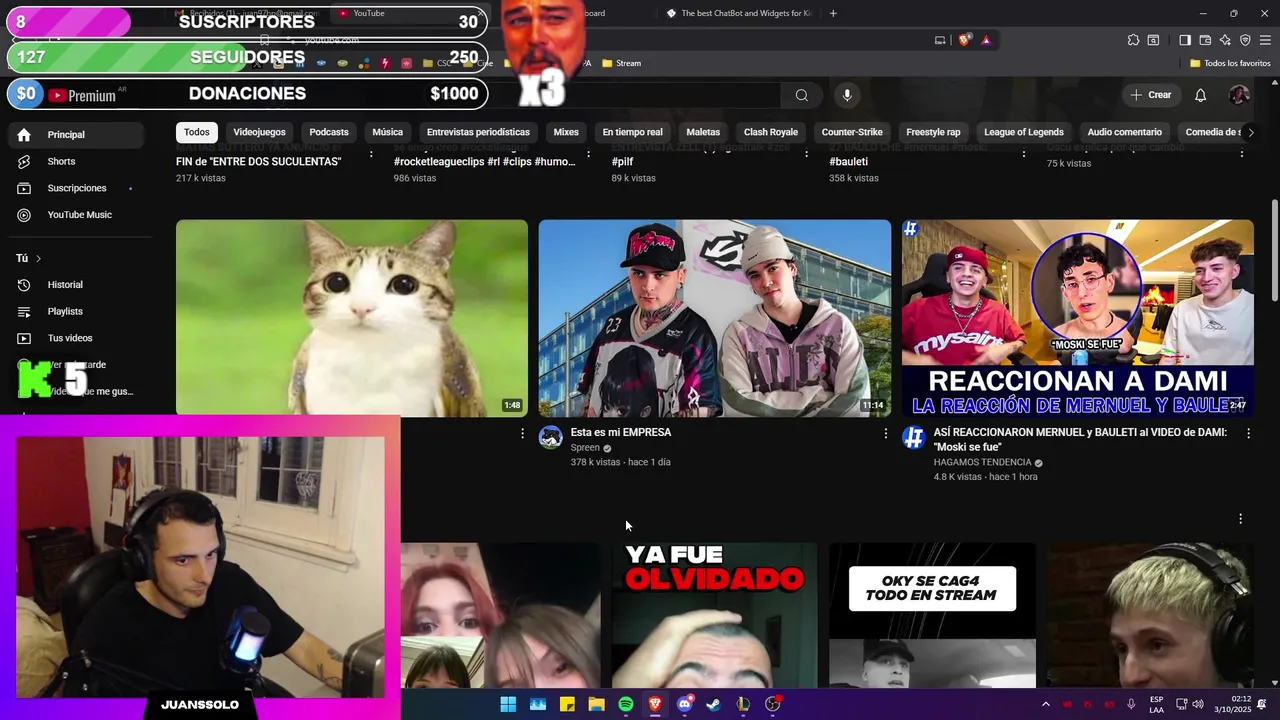Viewport: 1280px width, 720px height.
Task: Open League of Legends client from taskbar
Action: (x=743, y=704)
